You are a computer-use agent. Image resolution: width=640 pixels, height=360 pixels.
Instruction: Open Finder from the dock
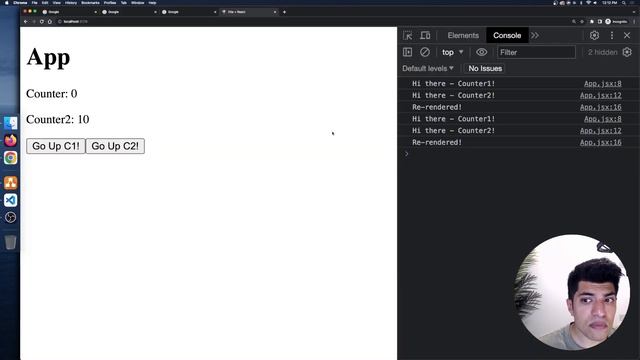click(11, 123)
